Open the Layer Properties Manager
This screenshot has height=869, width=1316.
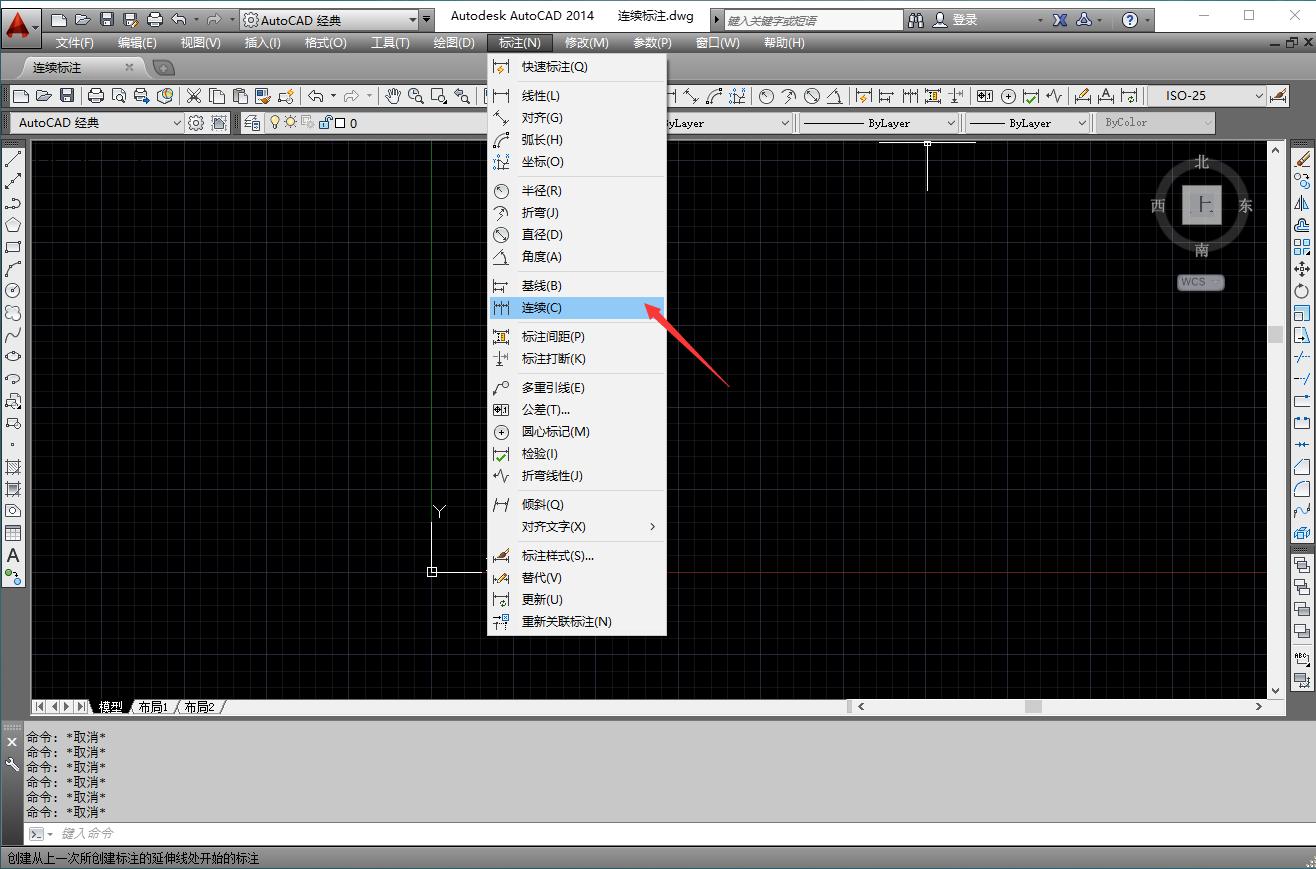pyautogui.click(x=252, y=122)
